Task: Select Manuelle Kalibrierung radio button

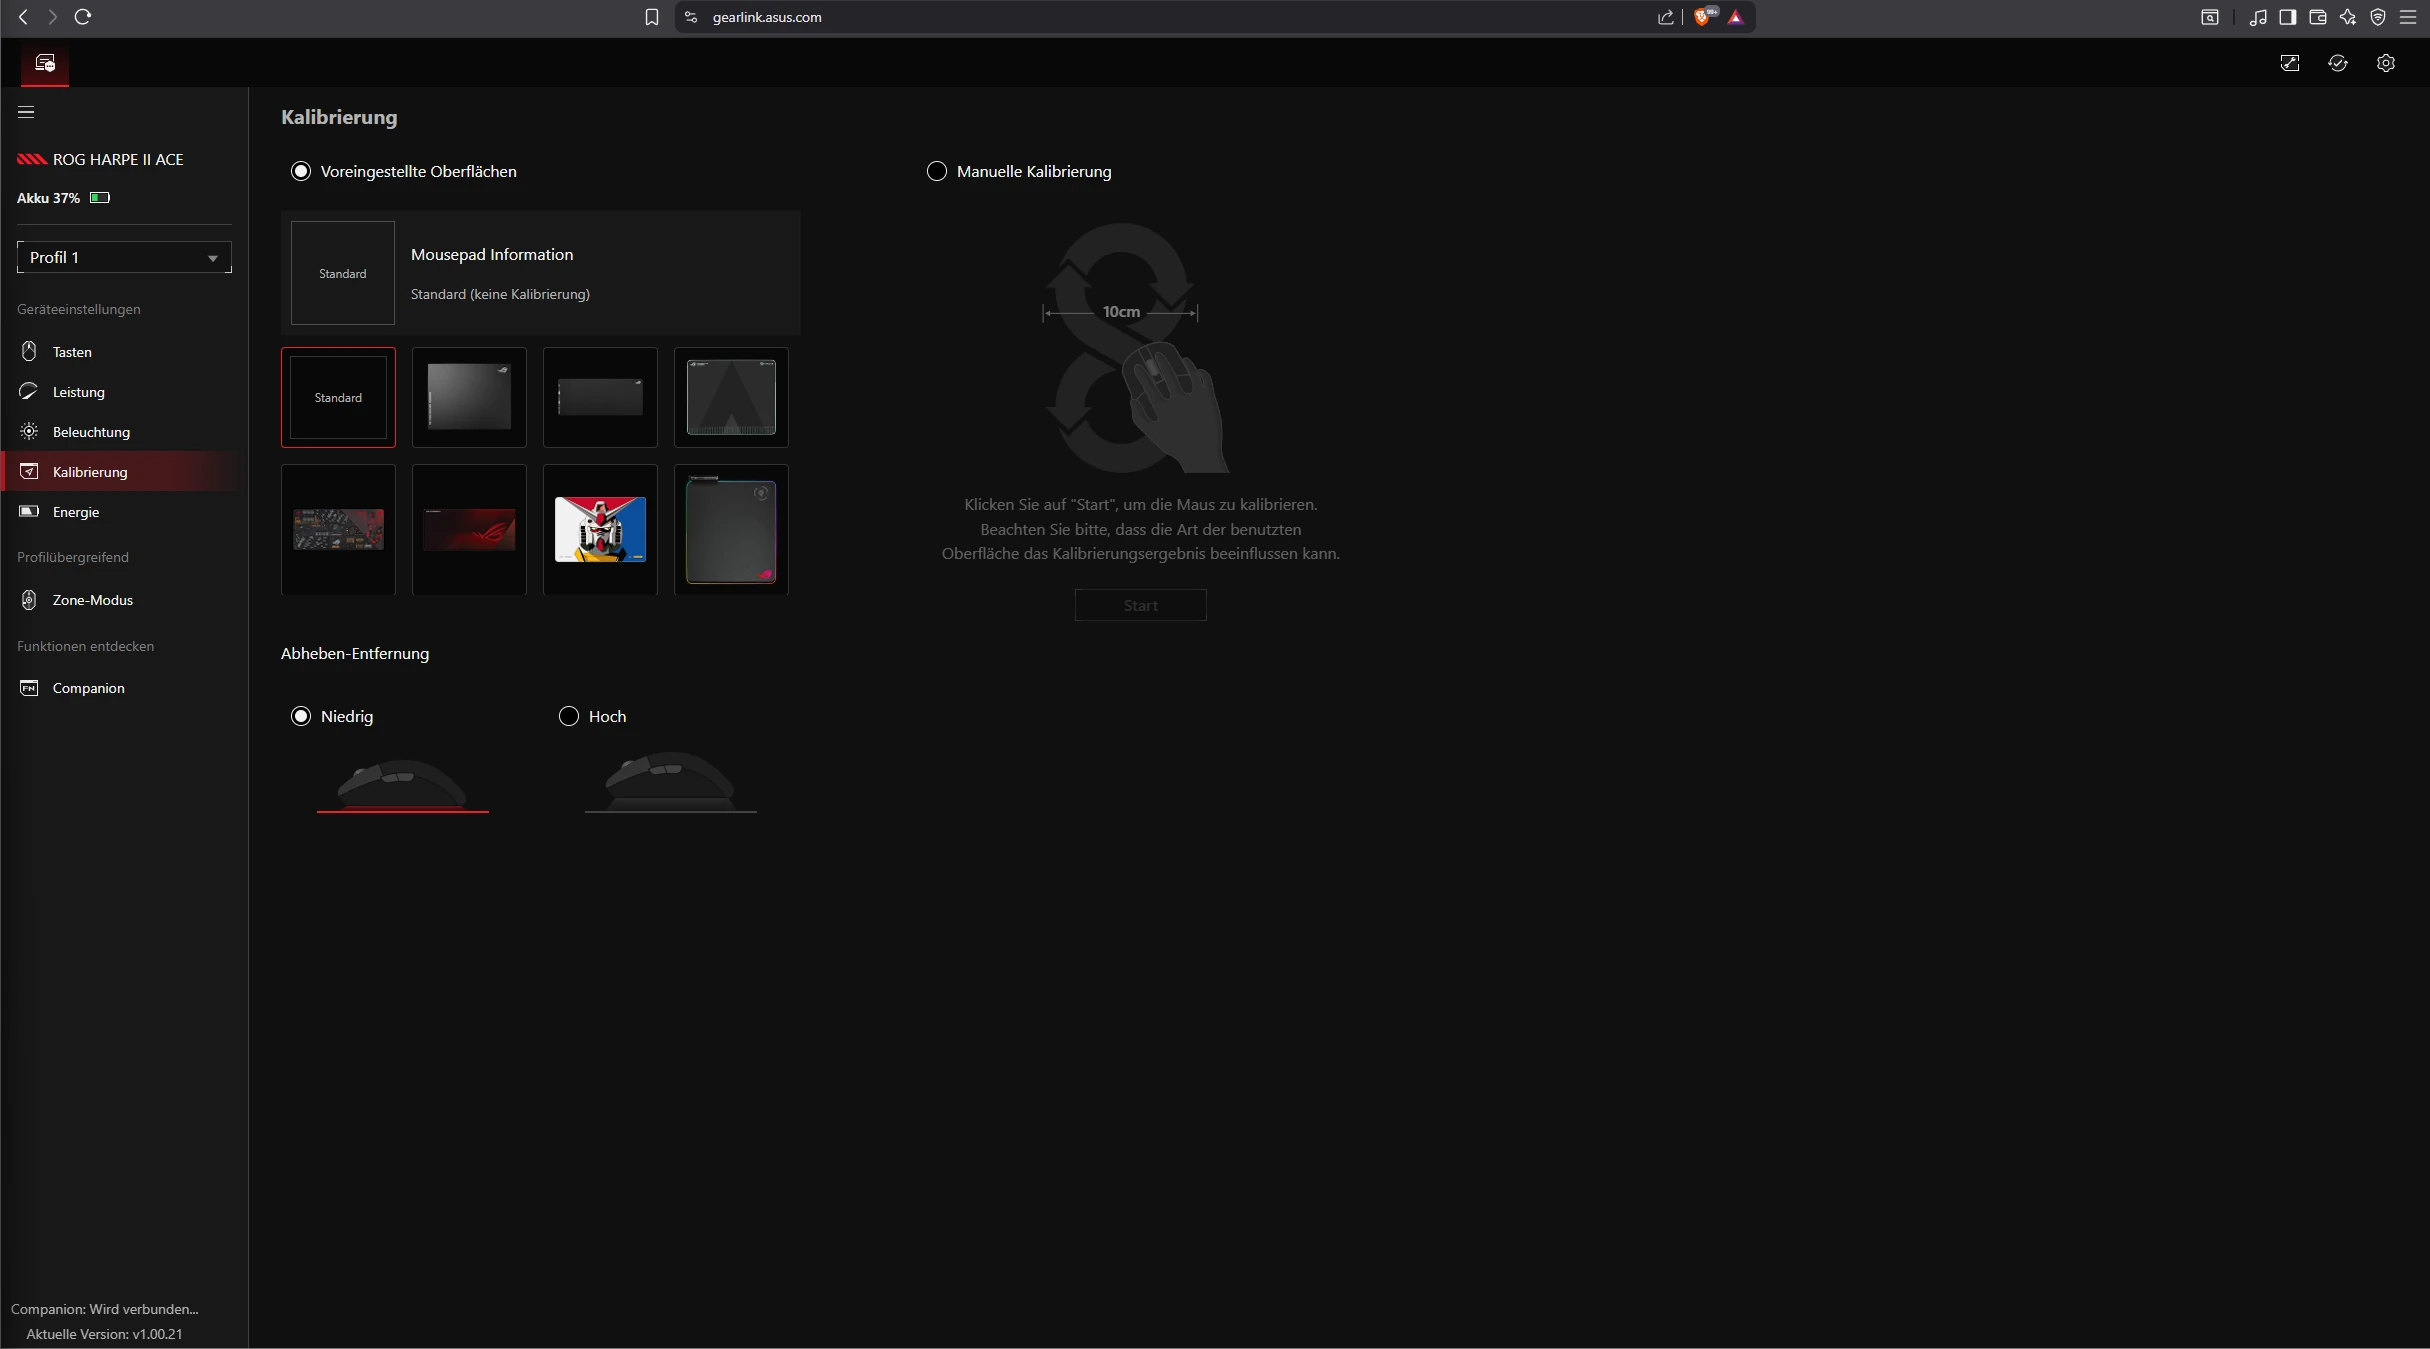Action: click(x=937, y=171)
